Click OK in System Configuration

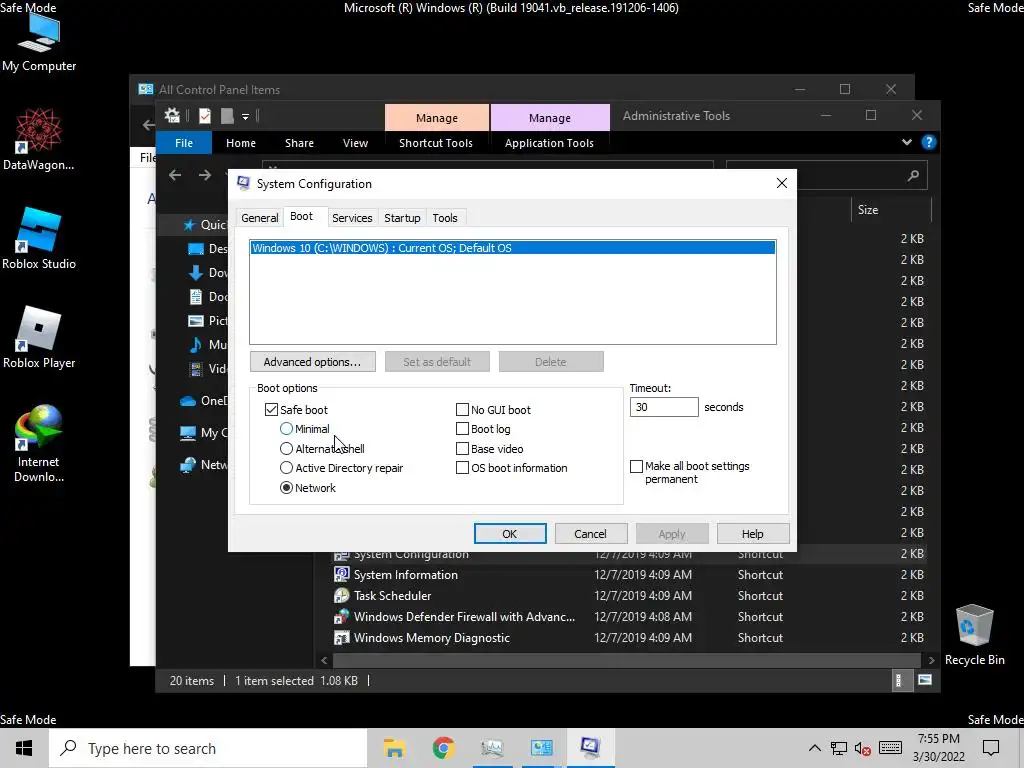pos(510,534)
